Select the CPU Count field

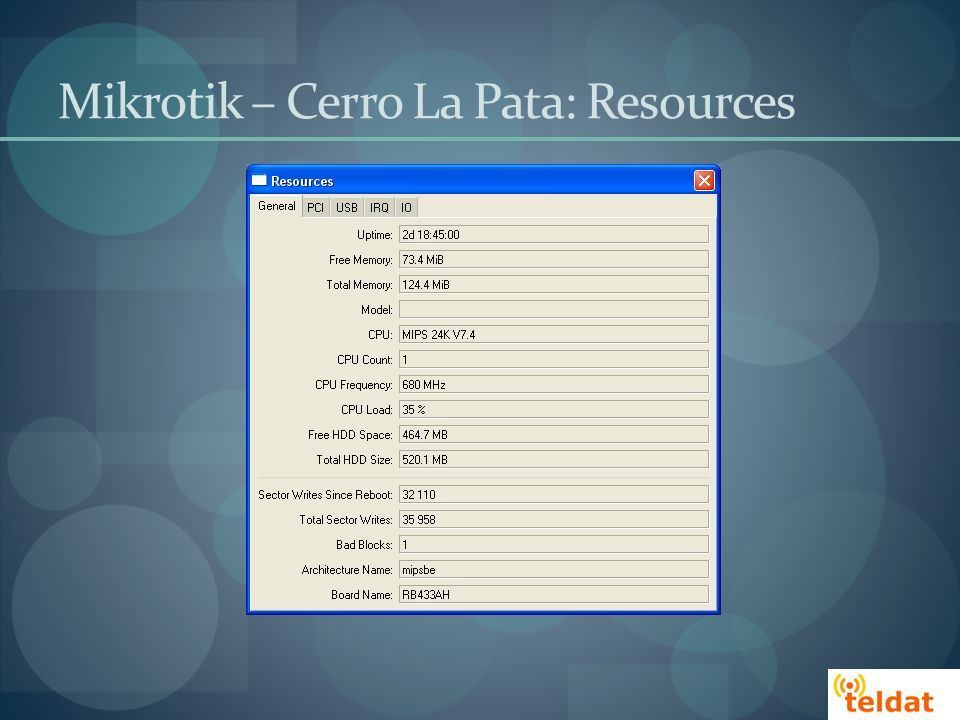pos(553,359)
